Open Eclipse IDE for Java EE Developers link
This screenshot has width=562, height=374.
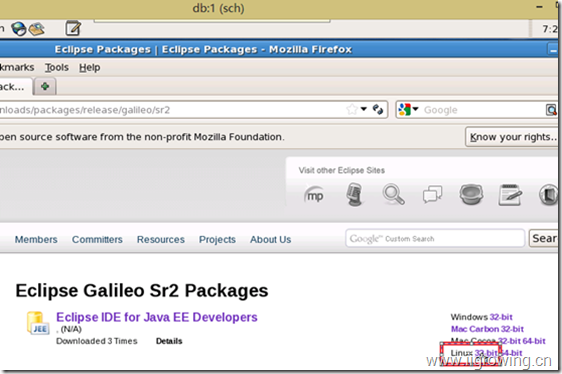[x=157, y=317]
